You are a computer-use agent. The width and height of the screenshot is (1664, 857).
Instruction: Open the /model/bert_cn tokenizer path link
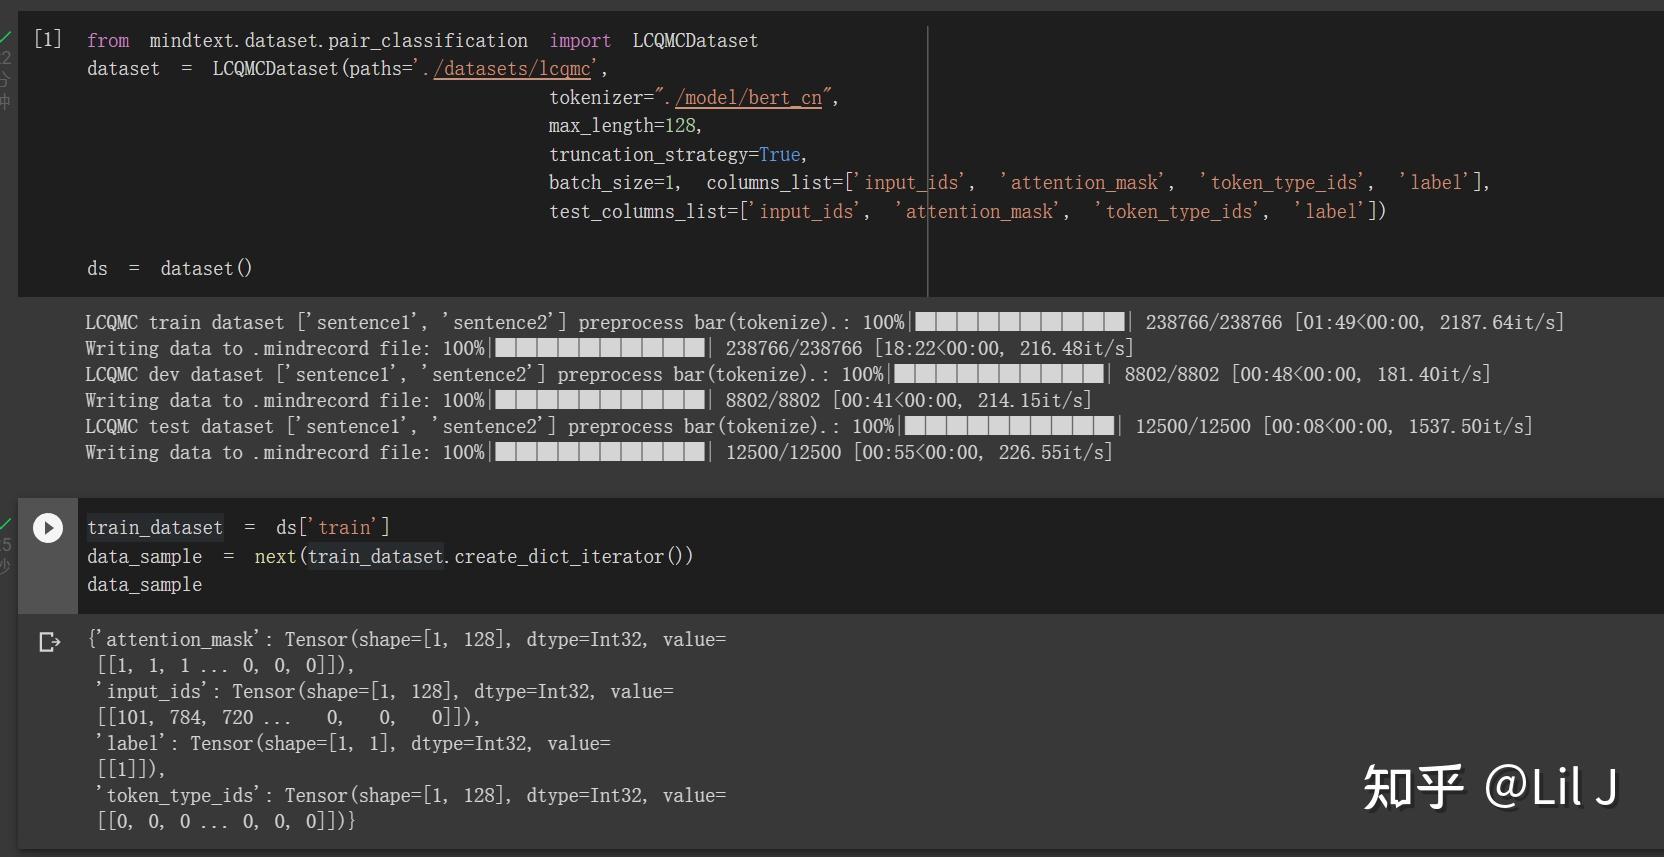click(x=748, y=98)
